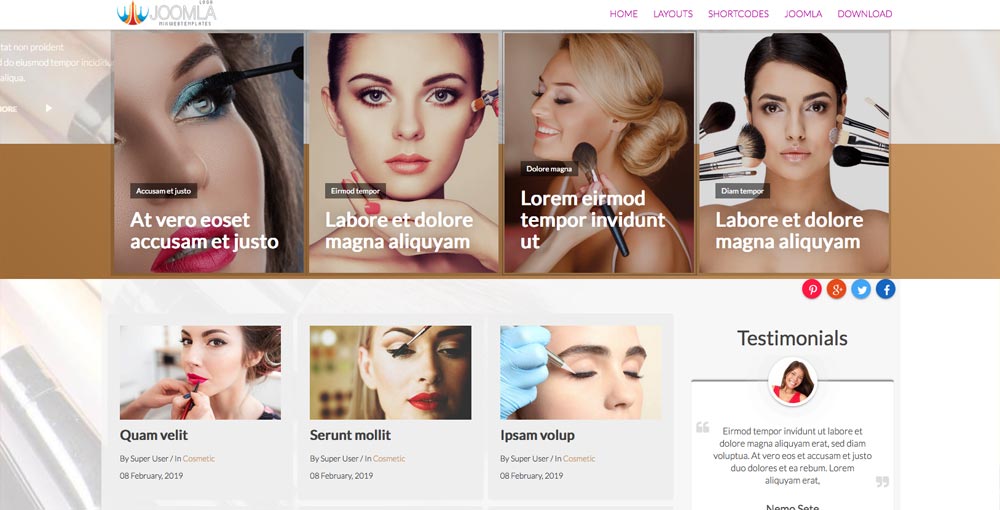Open the HOME menu item
The image size is (1000, 510).
click(x=623, y=14)
